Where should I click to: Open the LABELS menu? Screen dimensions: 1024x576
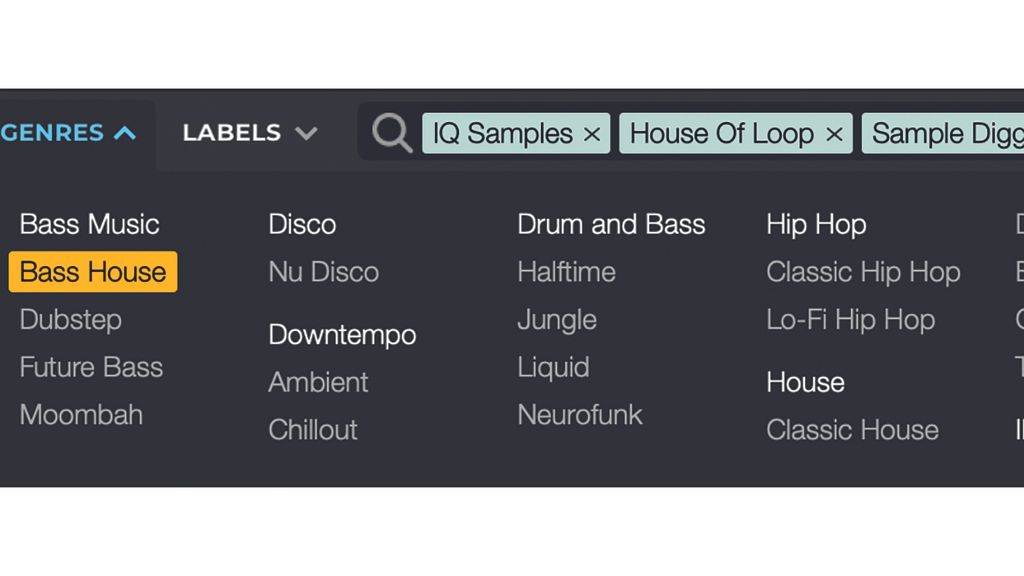click(x=249, y=133)
